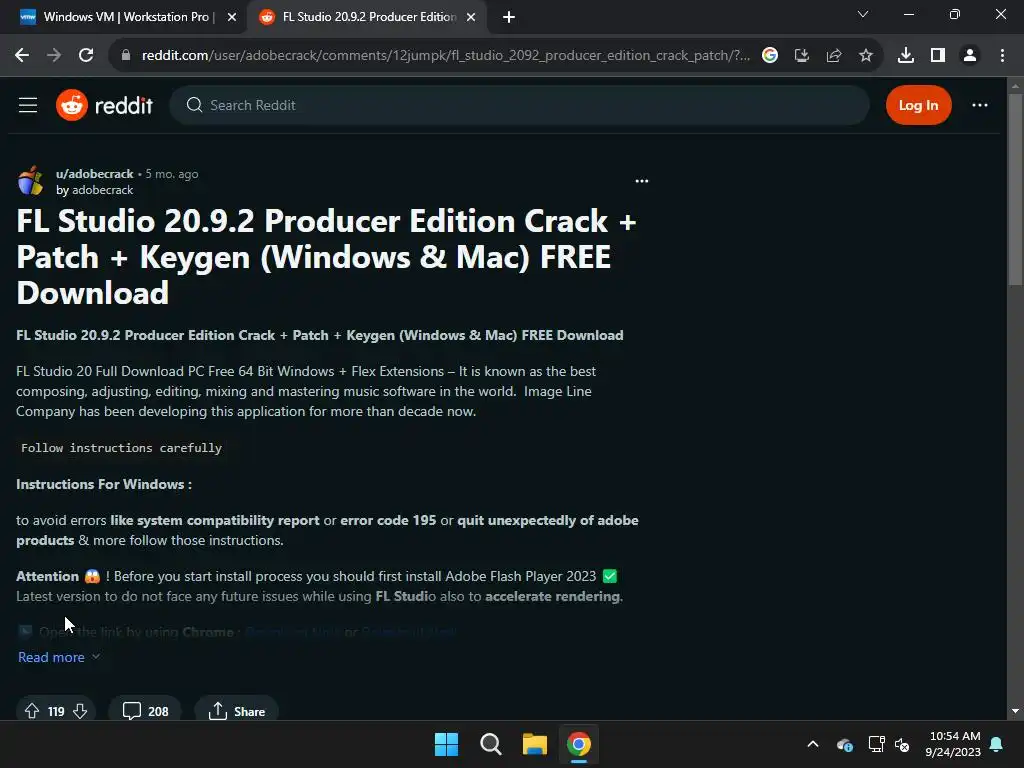The width and height of the screenshot is (1024, 768).
Task: Open Reddit hamburger menu
Action: click(x=28, y=105)
